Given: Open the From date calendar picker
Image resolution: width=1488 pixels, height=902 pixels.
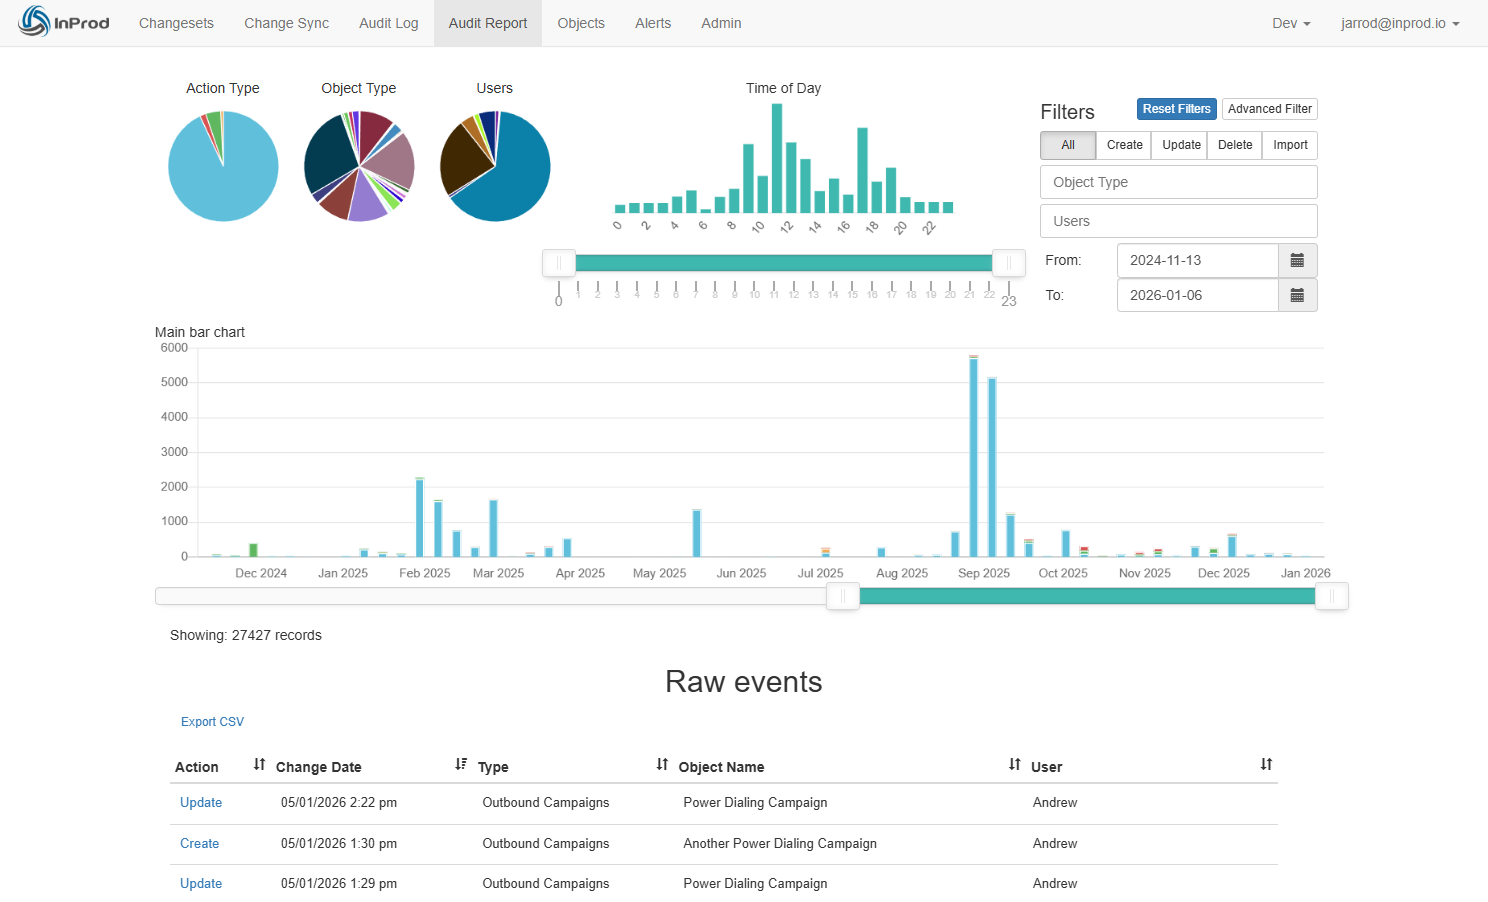Looking at the screenshot, I should [1297, 260].
